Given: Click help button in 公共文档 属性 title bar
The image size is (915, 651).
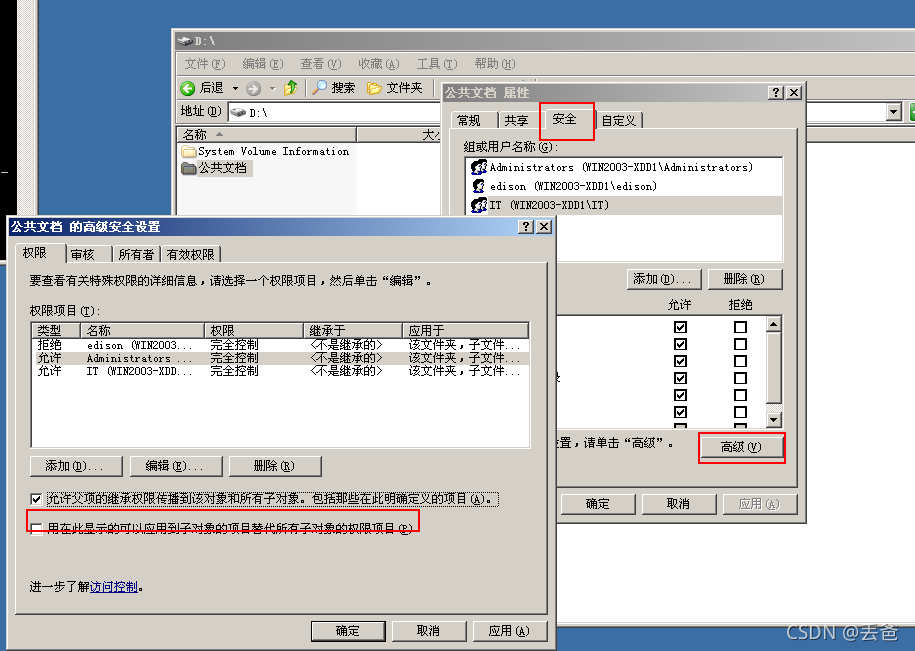Looking at the screenshot, I should [776, 93].
